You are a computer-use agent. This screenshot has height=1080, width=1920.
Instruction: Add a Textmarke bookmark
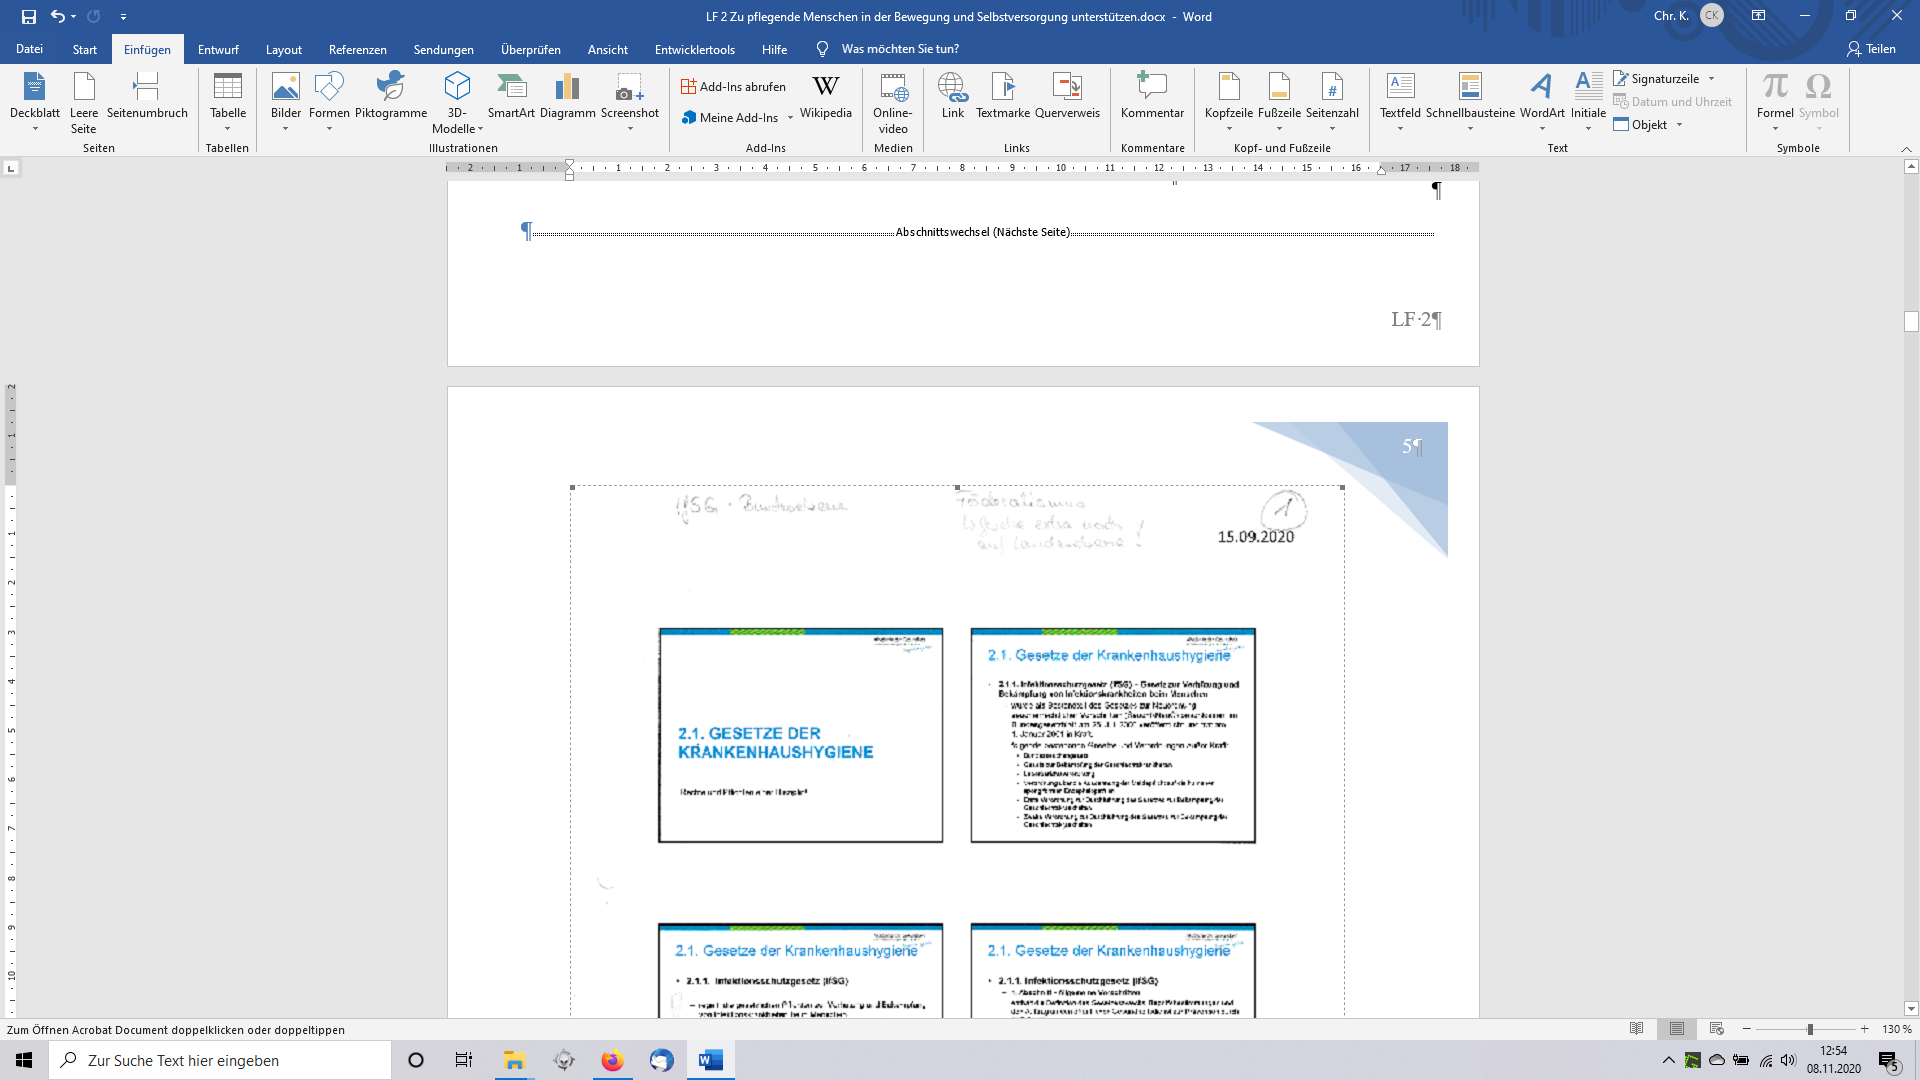click(x=1002, y=96)
